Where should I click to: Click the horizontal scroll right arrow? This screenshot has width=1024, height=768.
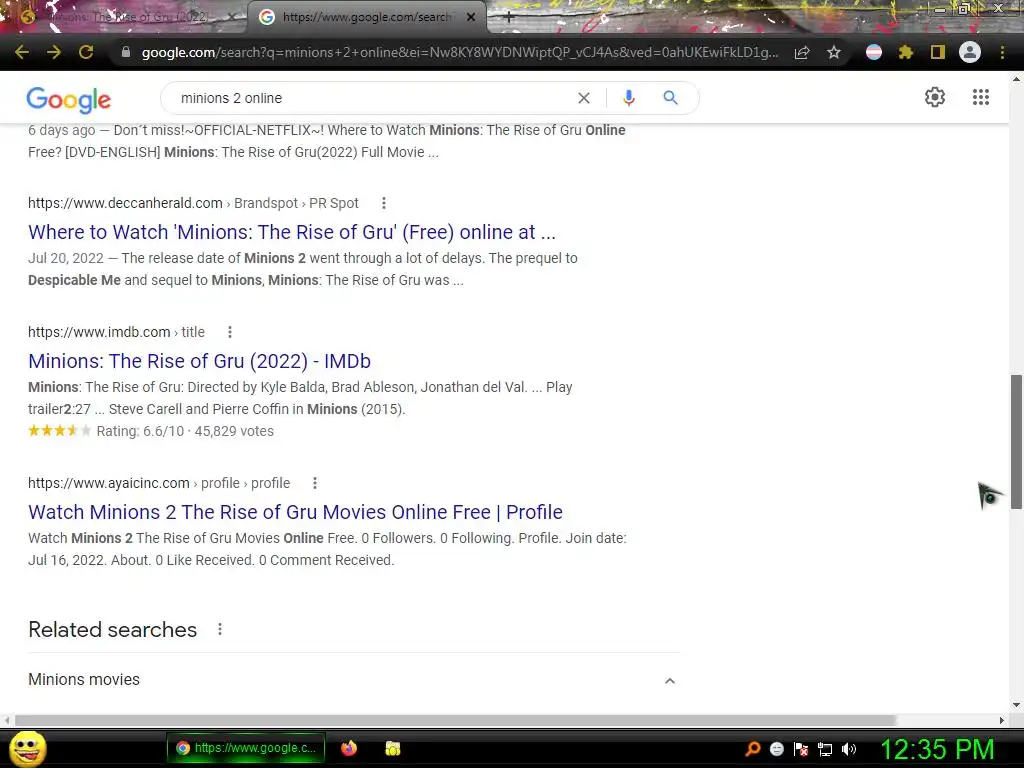[1002, 720]
